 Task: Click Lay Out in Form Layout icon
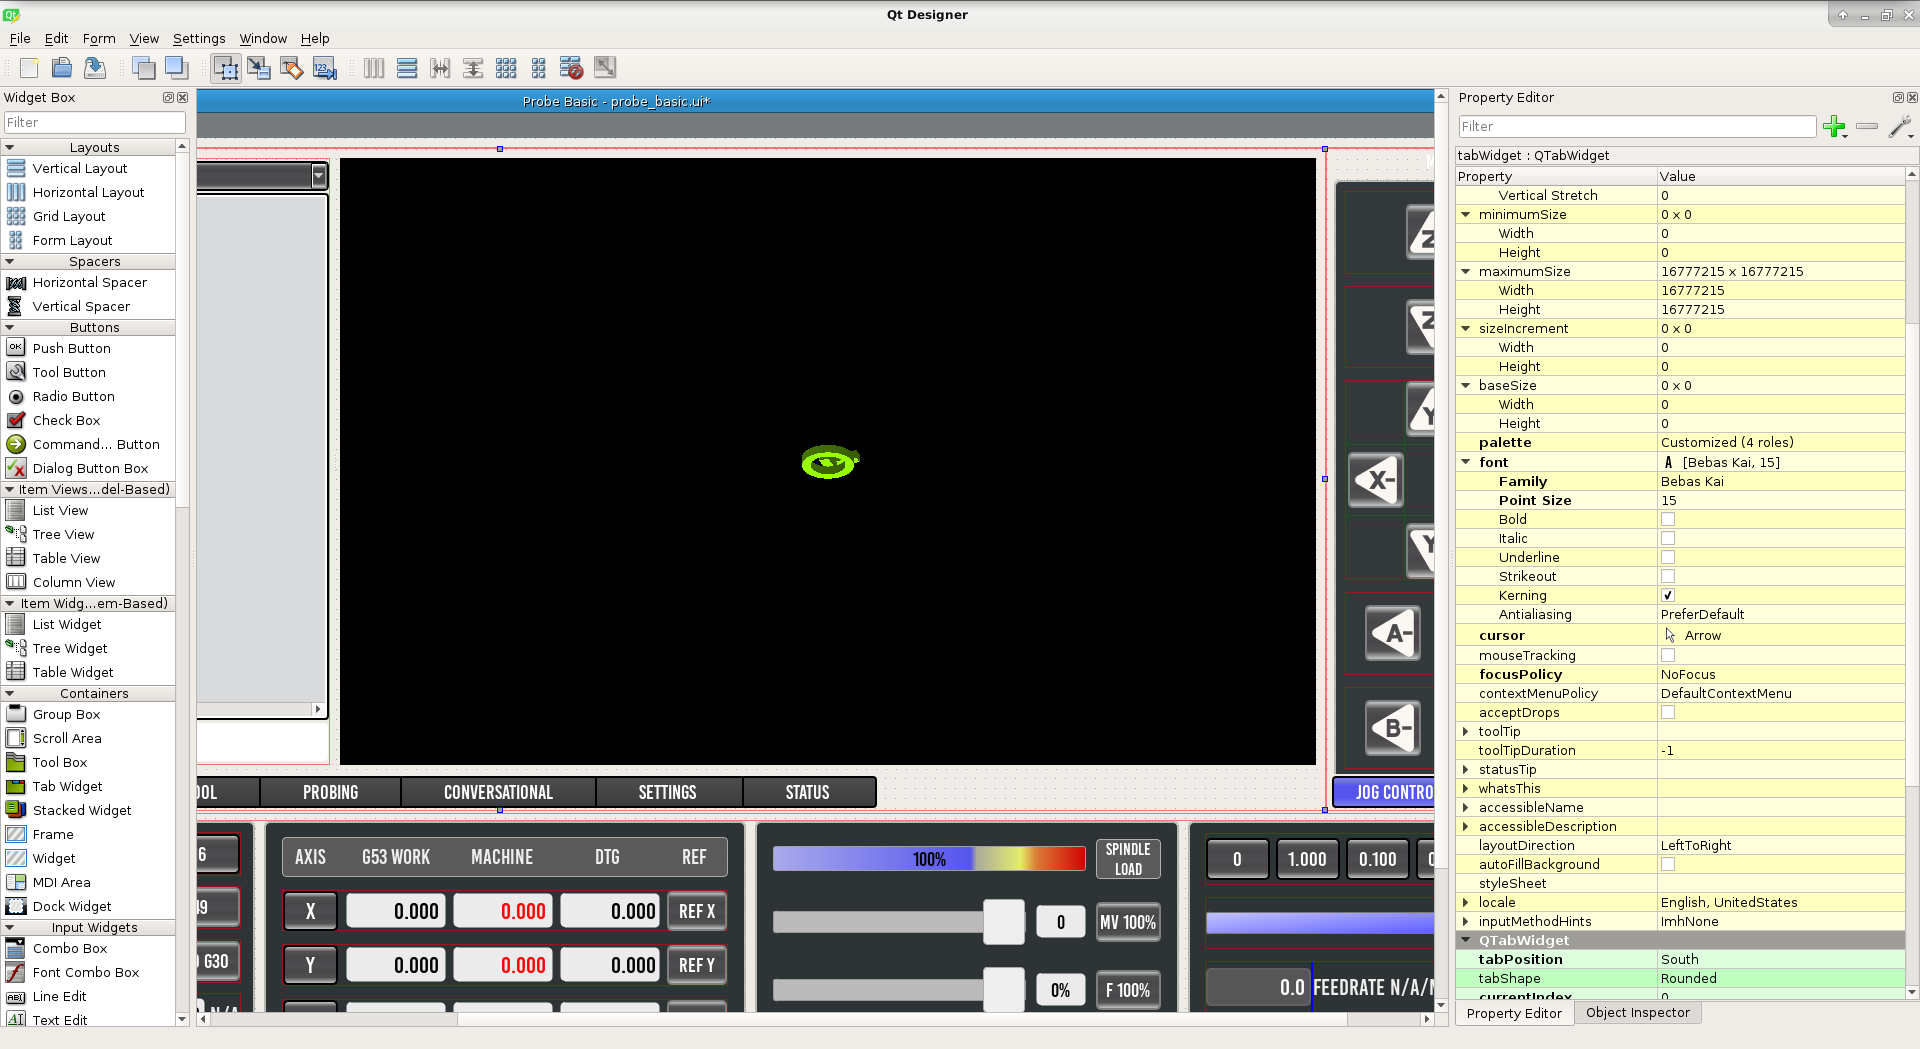[539, 68]
